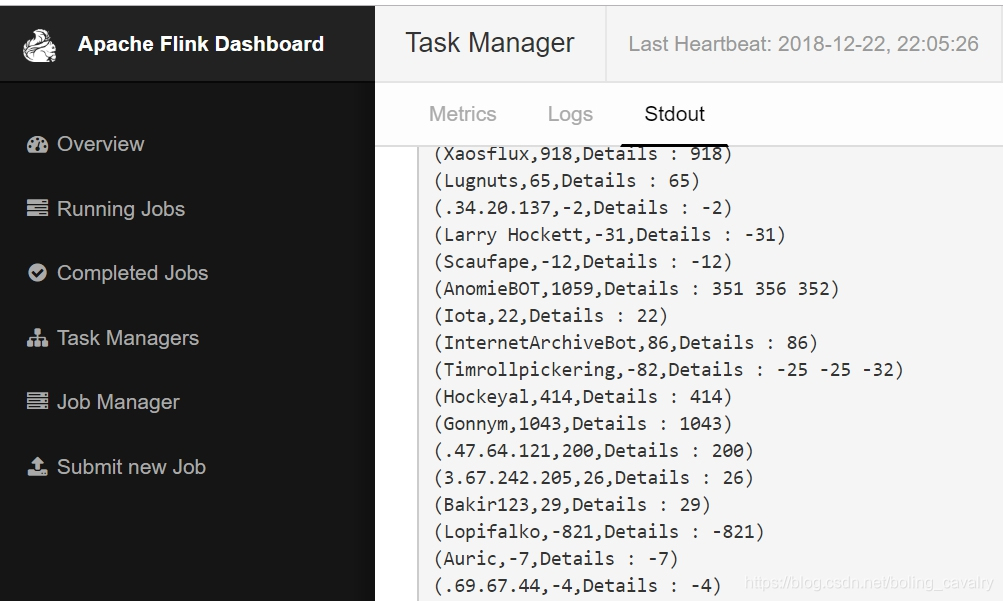1003x601 pixels.
Task: Navigate to Task Managers
Action: tap(127, 338)
